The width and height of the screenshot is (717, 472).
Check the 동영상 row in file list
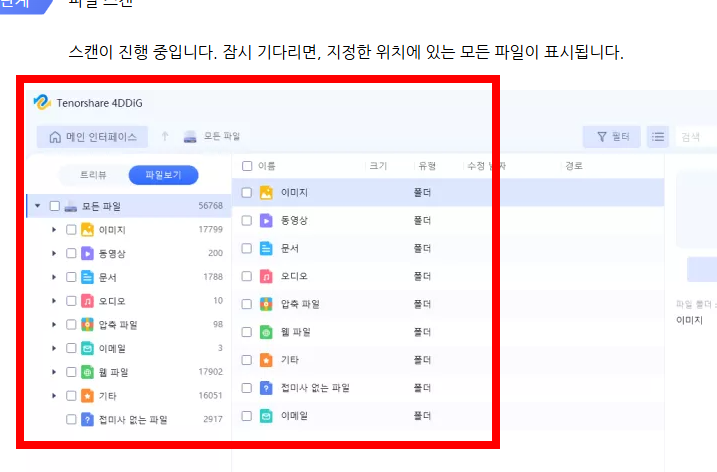point(246,220)
